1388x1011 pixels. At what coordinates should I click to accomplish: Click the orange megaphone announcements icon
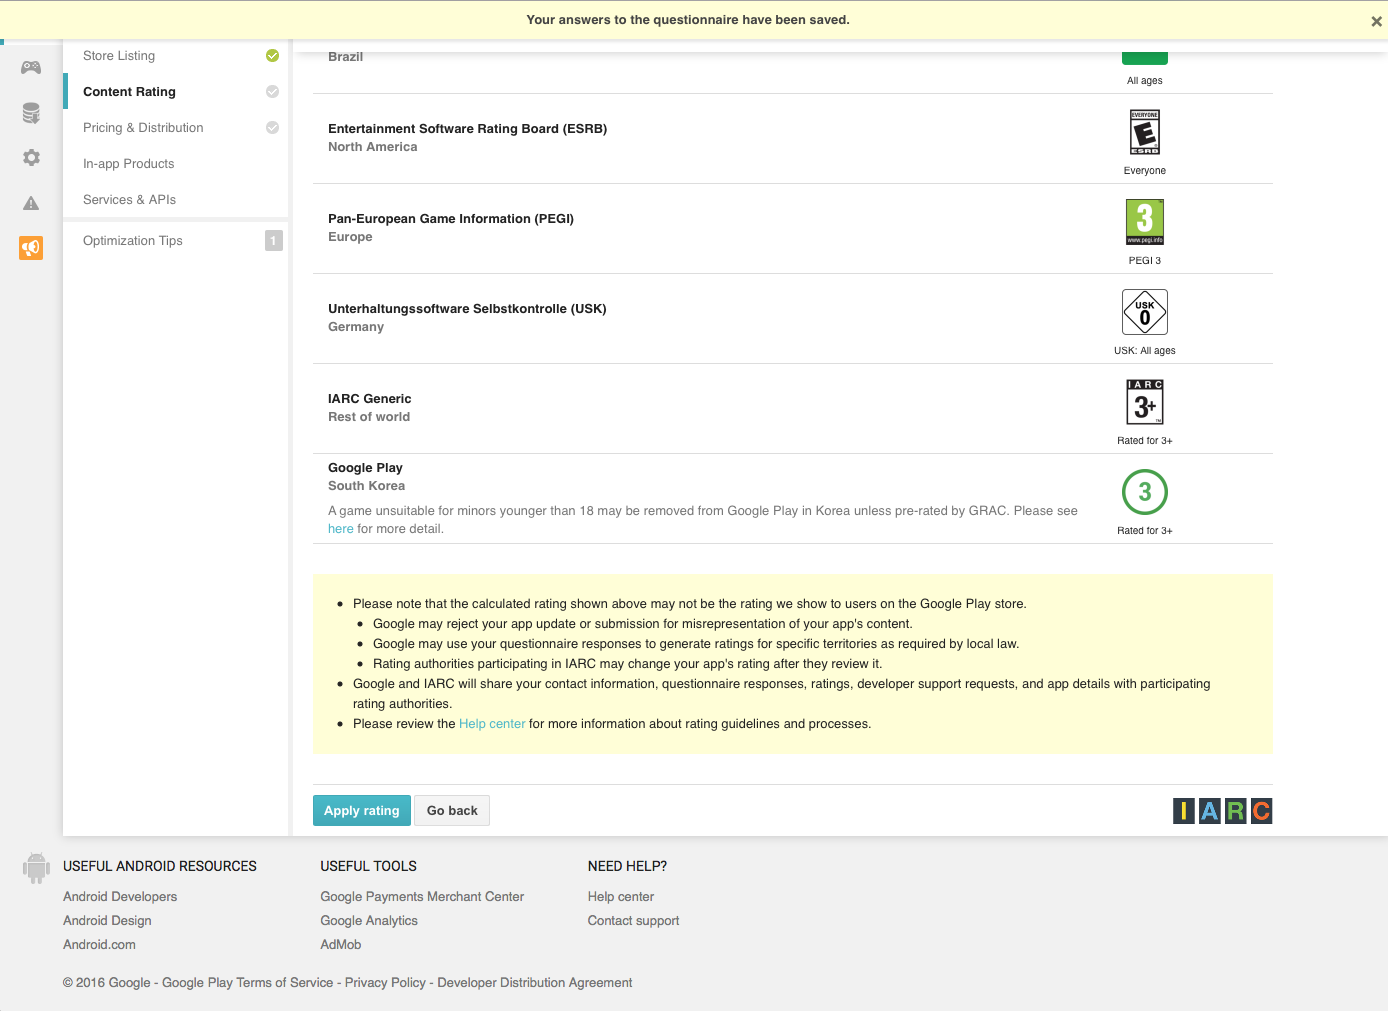pos(31,248)
